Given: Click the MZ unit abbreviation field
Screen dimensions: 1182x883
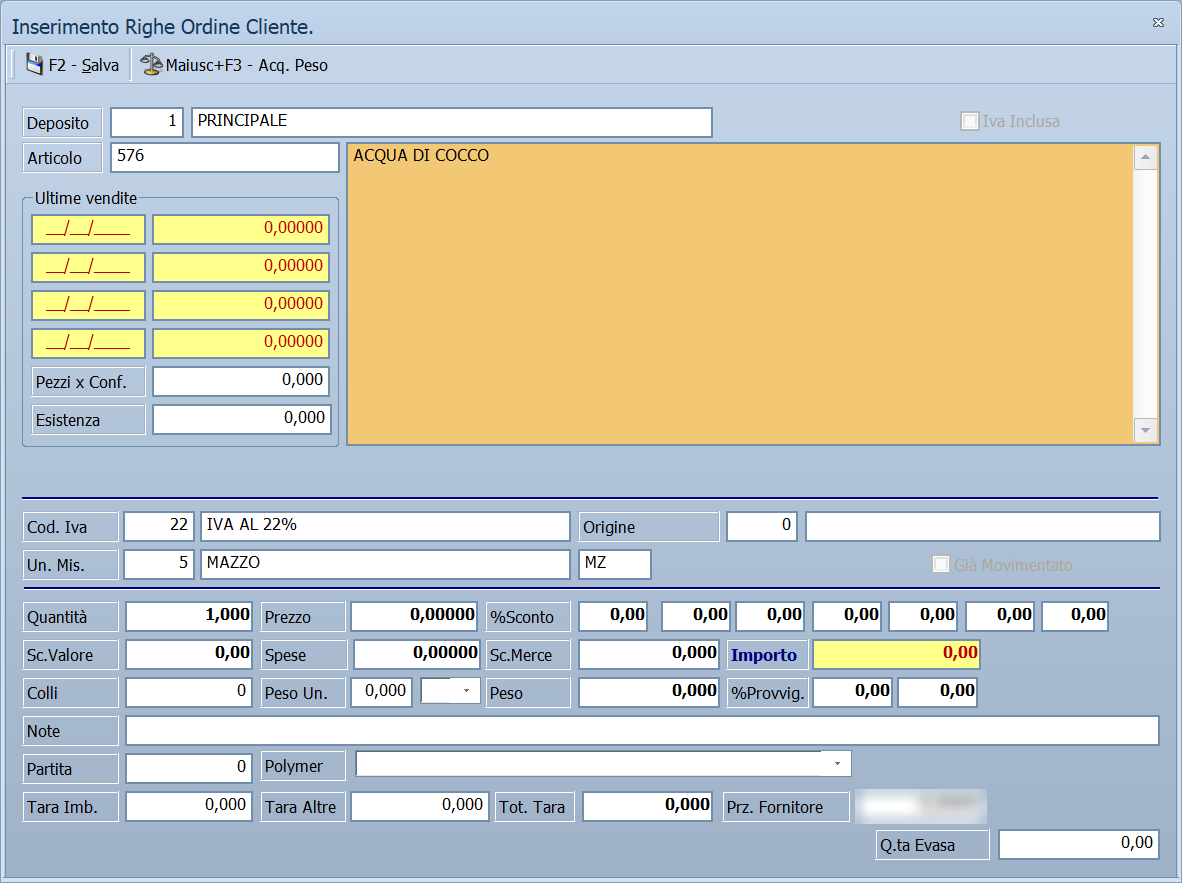Looking at the screenshot, I should point(615,564).
